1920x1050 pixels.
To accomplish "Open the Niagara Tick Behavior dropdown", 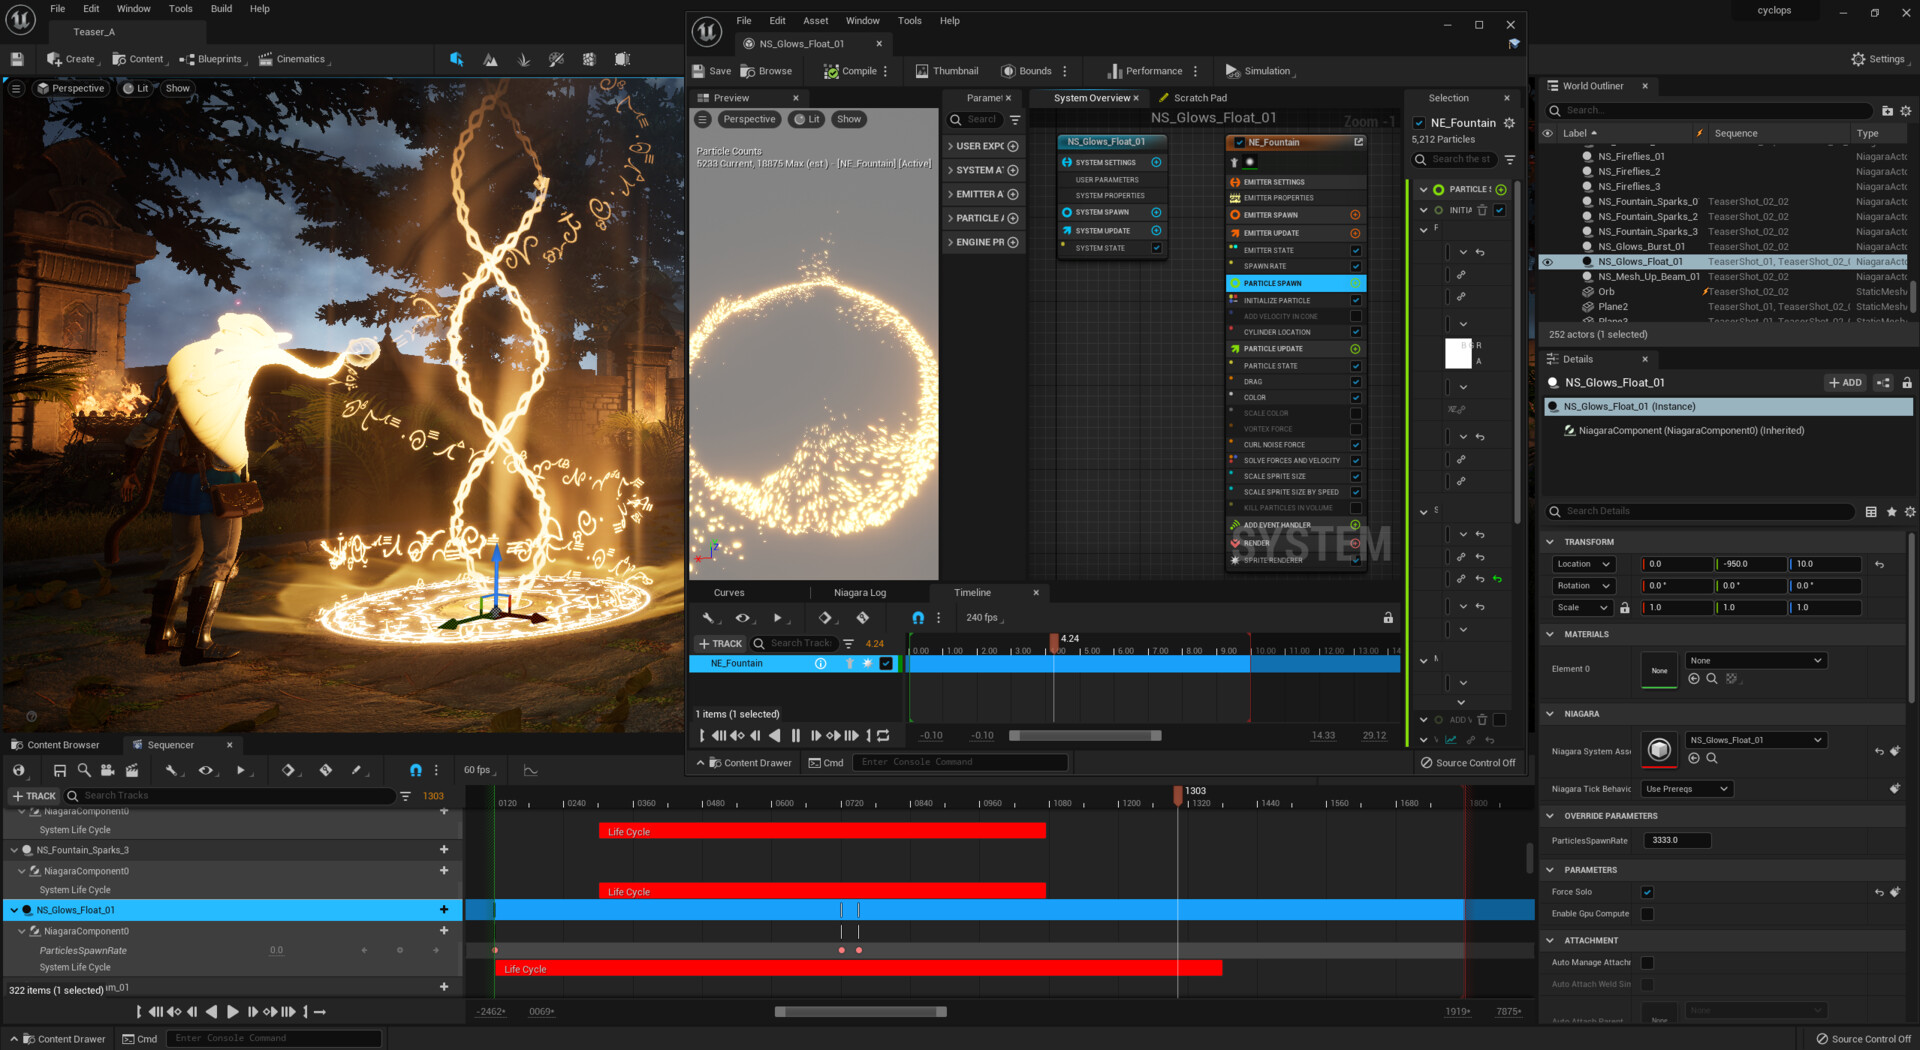I will pyautogui.click(x=1686, y=789).
